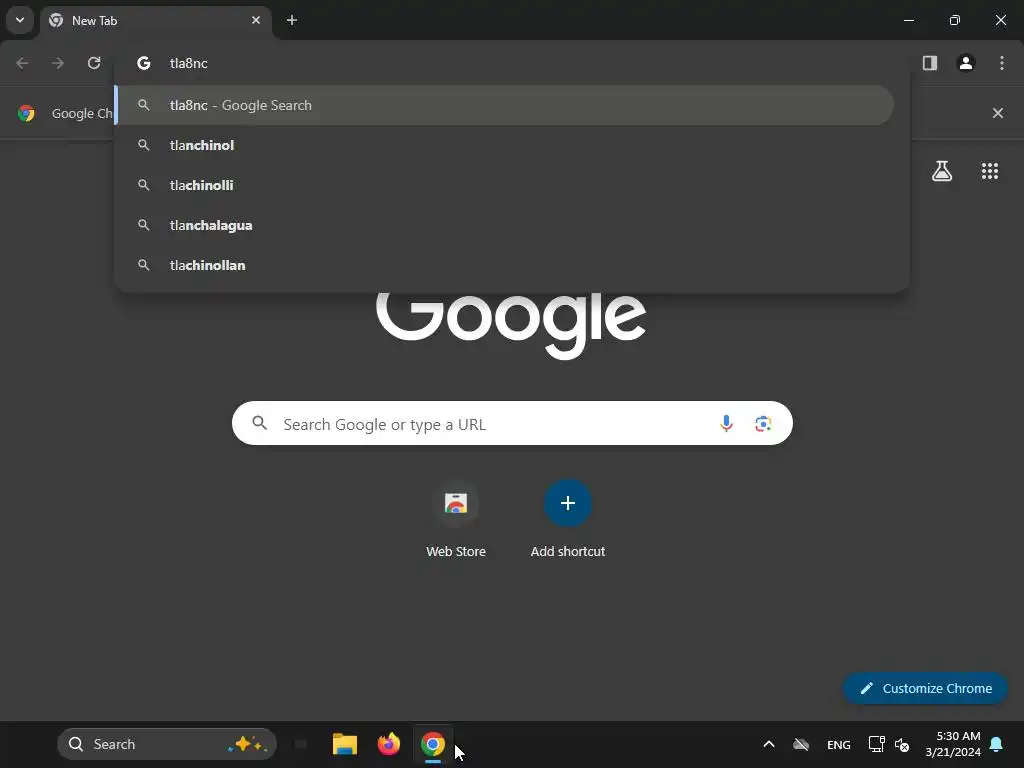Click the Chrome logo in the info bar
This screenshot has height=768, width=1024.
click(26, 113)
